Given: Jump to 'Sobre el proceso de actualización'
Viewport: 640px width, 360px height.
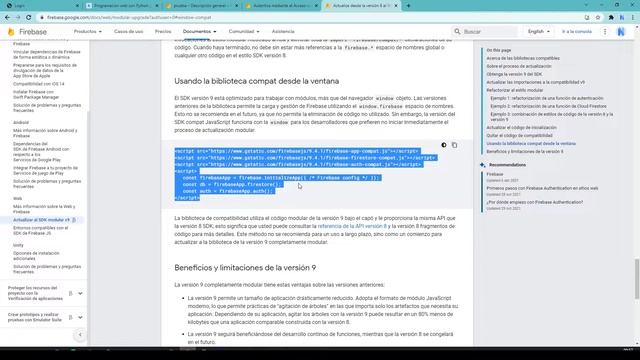Looking at the screenshot, I should (519, 66).
